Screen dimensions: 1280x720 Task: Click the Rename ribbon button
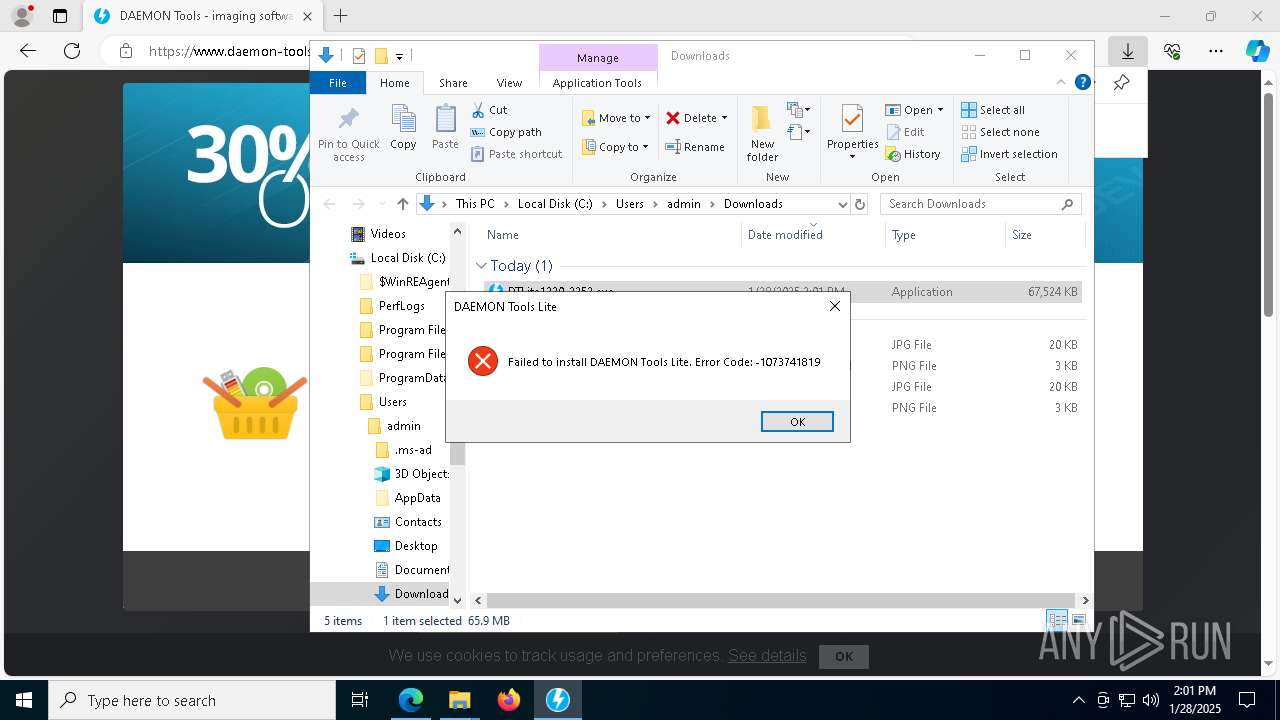(x=696, y=147)
